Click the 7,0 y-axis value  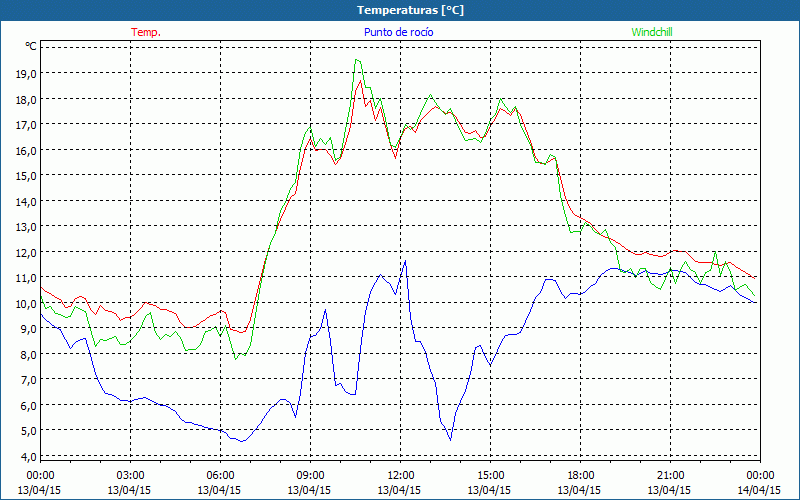coord(29,380)
